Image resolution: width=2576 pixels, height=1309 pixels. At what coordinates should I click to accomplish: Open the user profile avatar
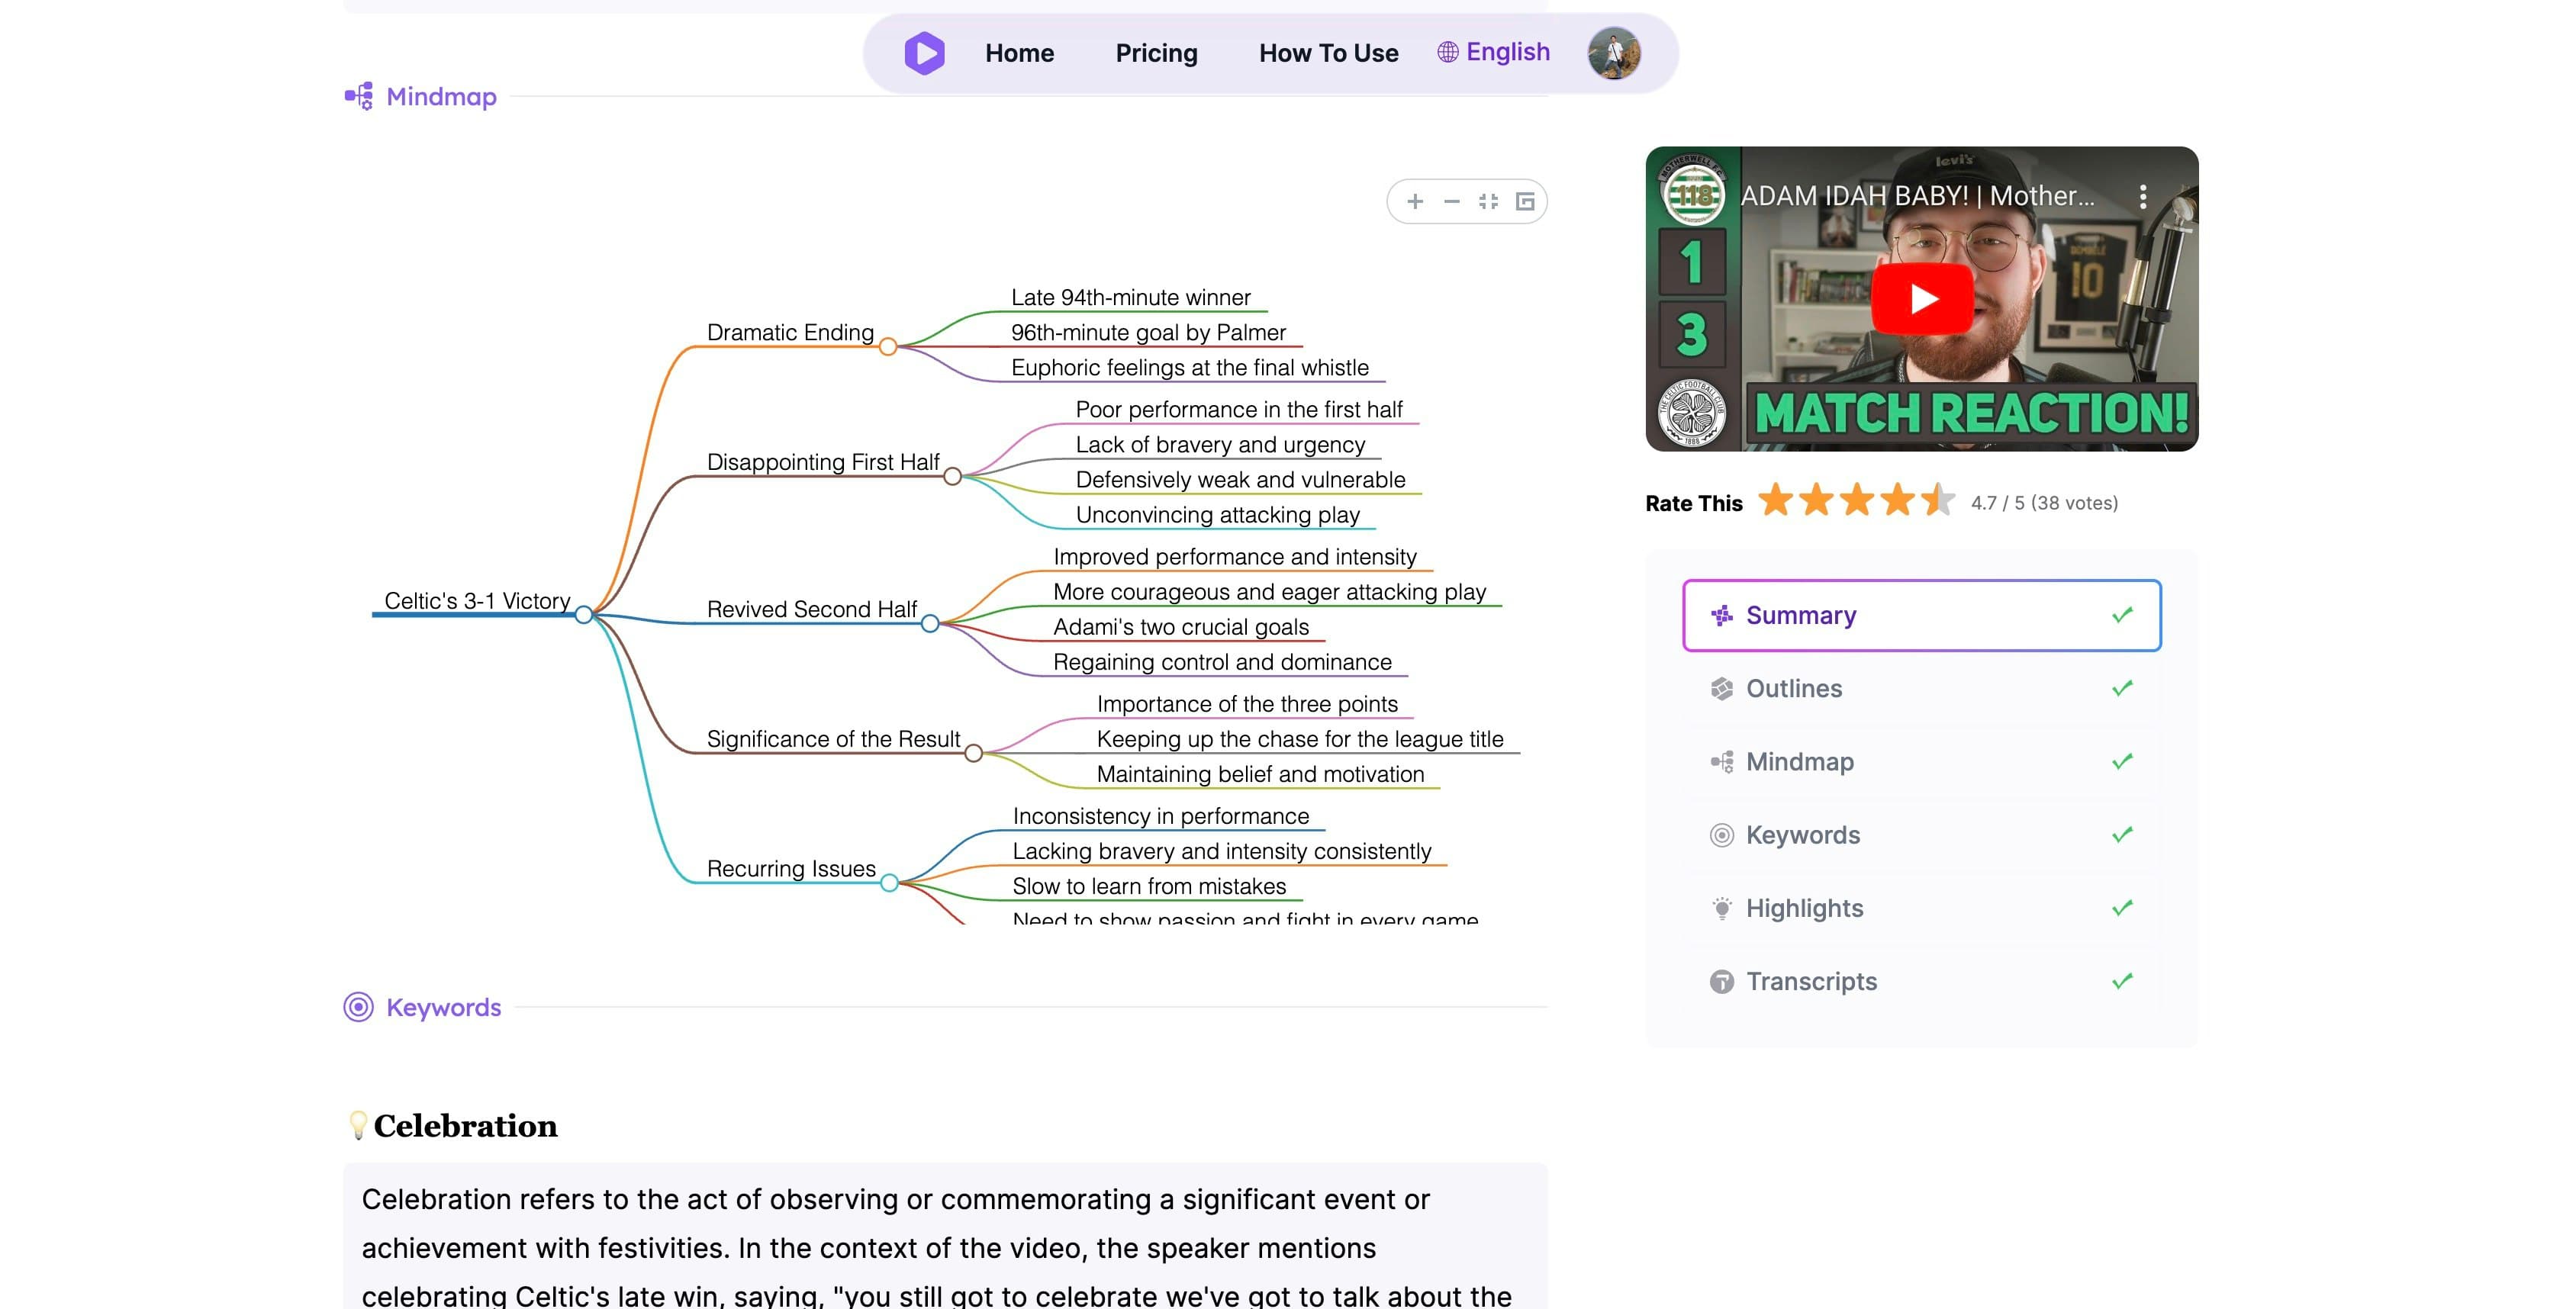pyautogui.click(x=1613, y=53)
